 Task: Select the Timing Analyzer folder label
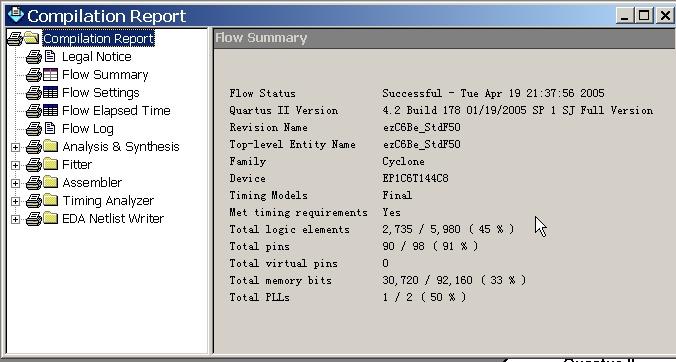tap(108, 201)
